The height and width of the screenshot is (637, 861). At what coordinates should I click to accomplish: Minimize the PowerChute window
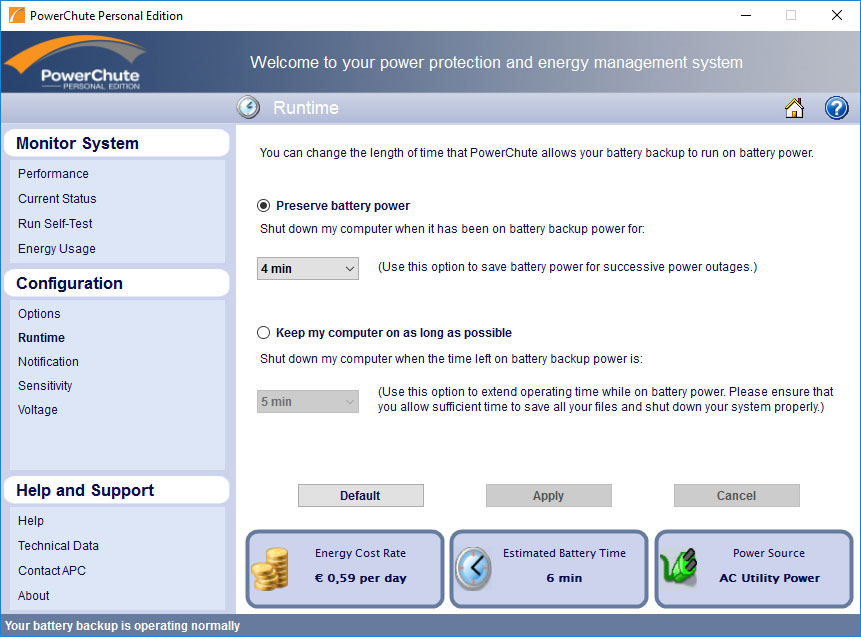[746, 15]
